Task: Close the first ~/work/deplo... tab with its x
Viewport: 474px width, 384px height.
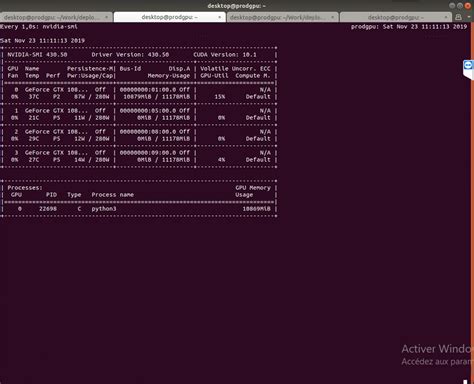Action: click(107, 17)
